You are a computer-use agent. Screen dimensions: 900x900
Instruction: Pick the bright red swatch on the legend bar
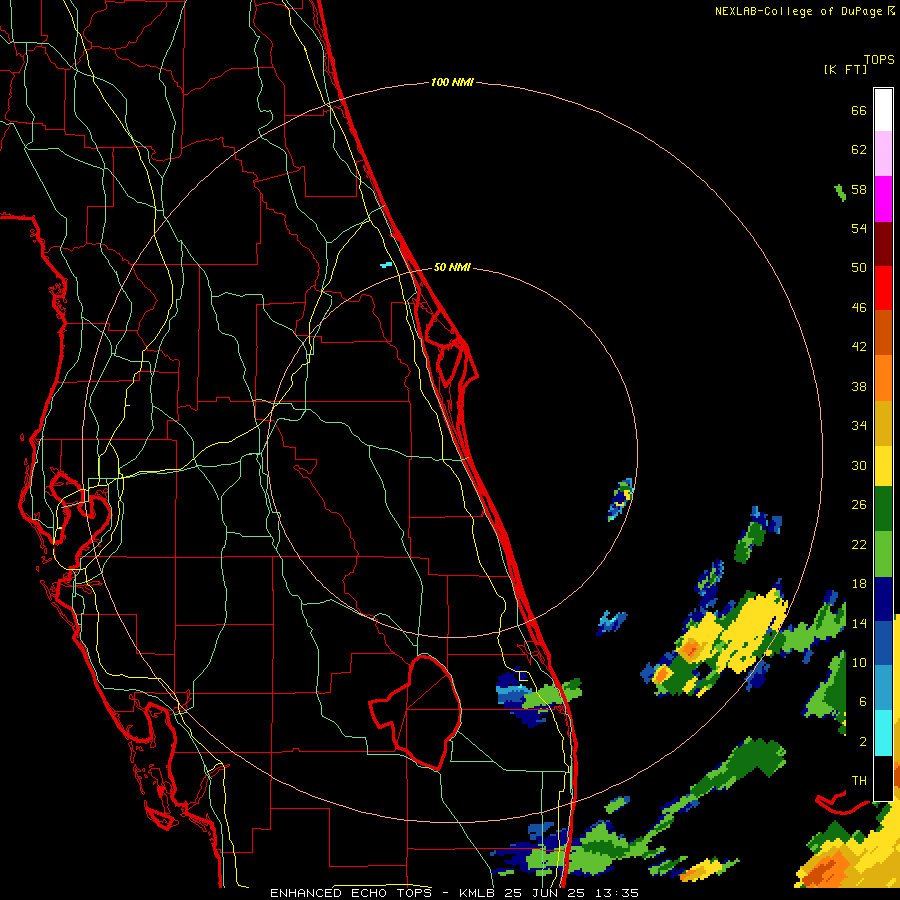tap(883, 289)
